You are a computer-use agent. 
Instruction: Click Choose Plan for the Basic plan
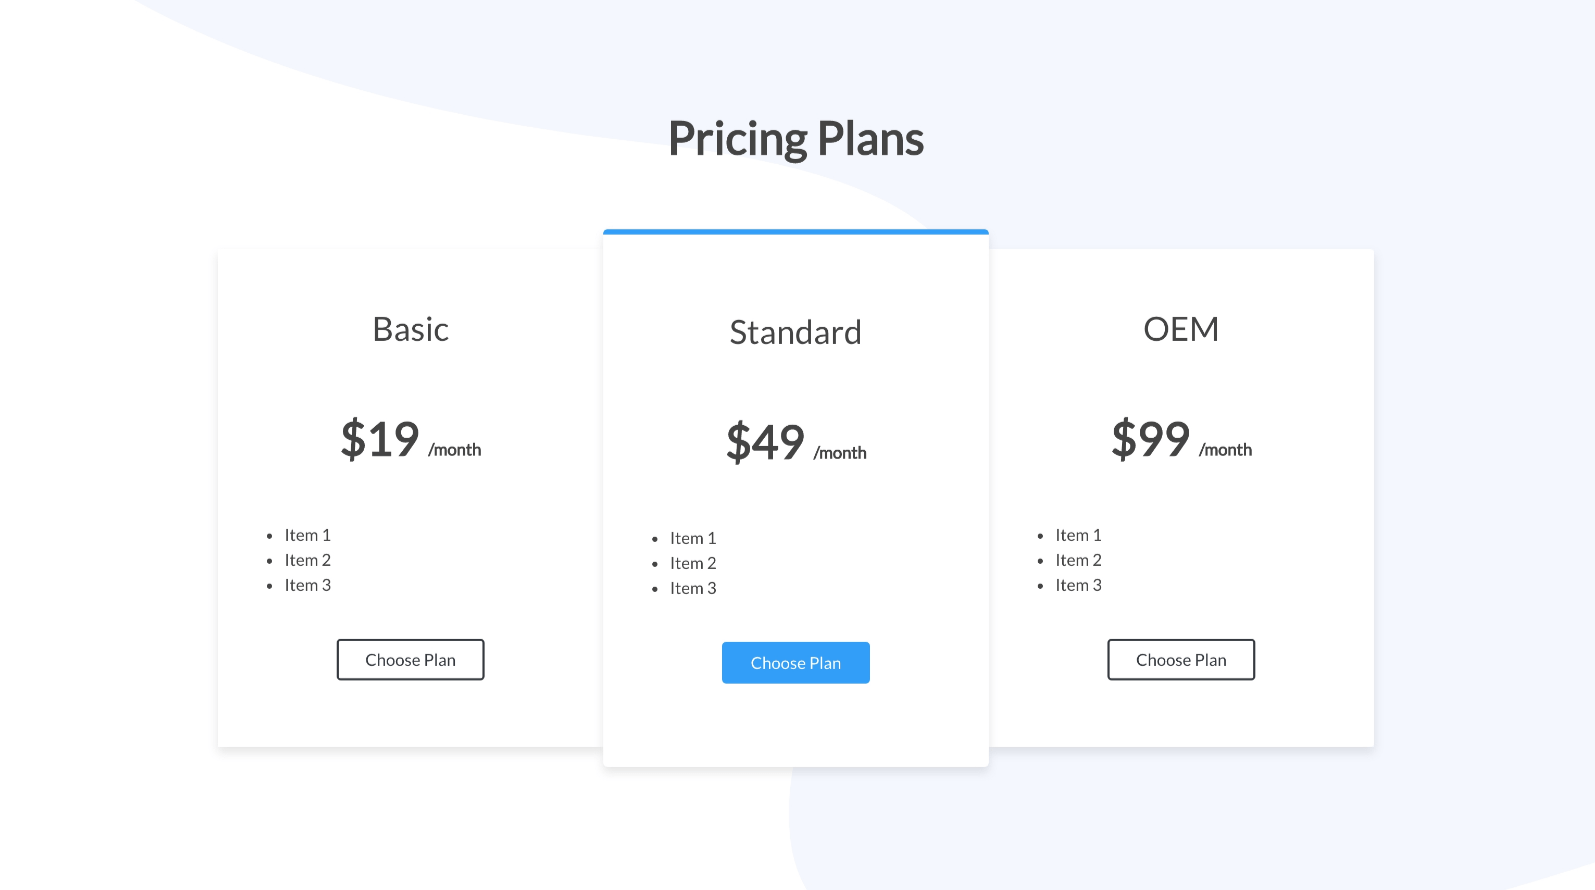pyautogui.click(x=410, y=659)
